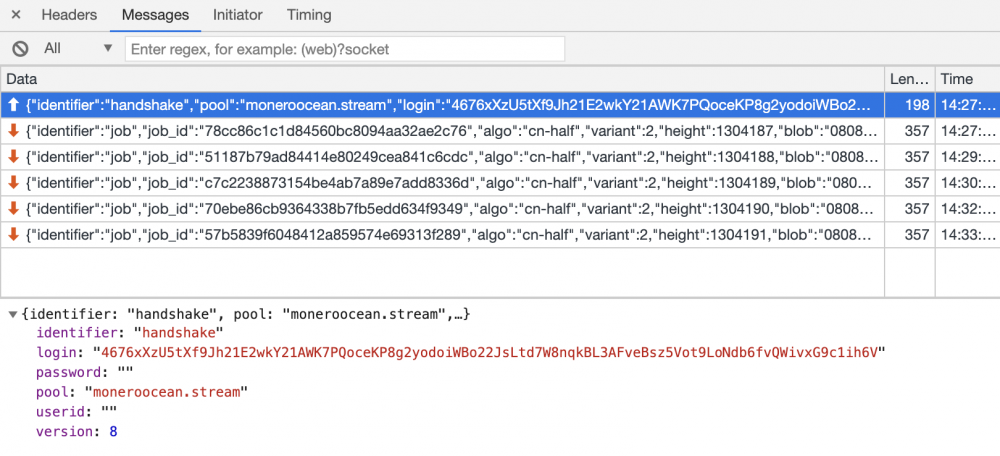The height and width of the screenshot is (456, 1000).
Task: Click the regex filter input field
Action: (x=344, y=48)
